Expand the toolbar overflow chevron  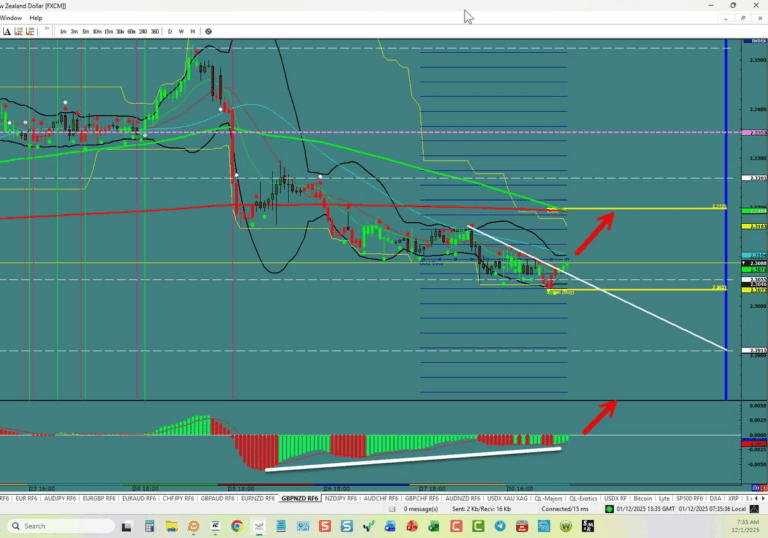click(x=47, y=30)
